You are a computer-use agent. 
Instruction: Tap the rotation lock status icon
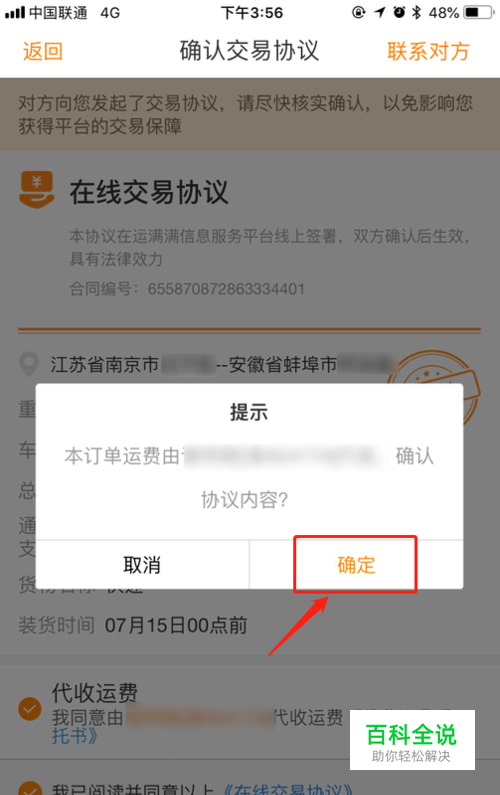pyautogui.click(x=359, y=12)
